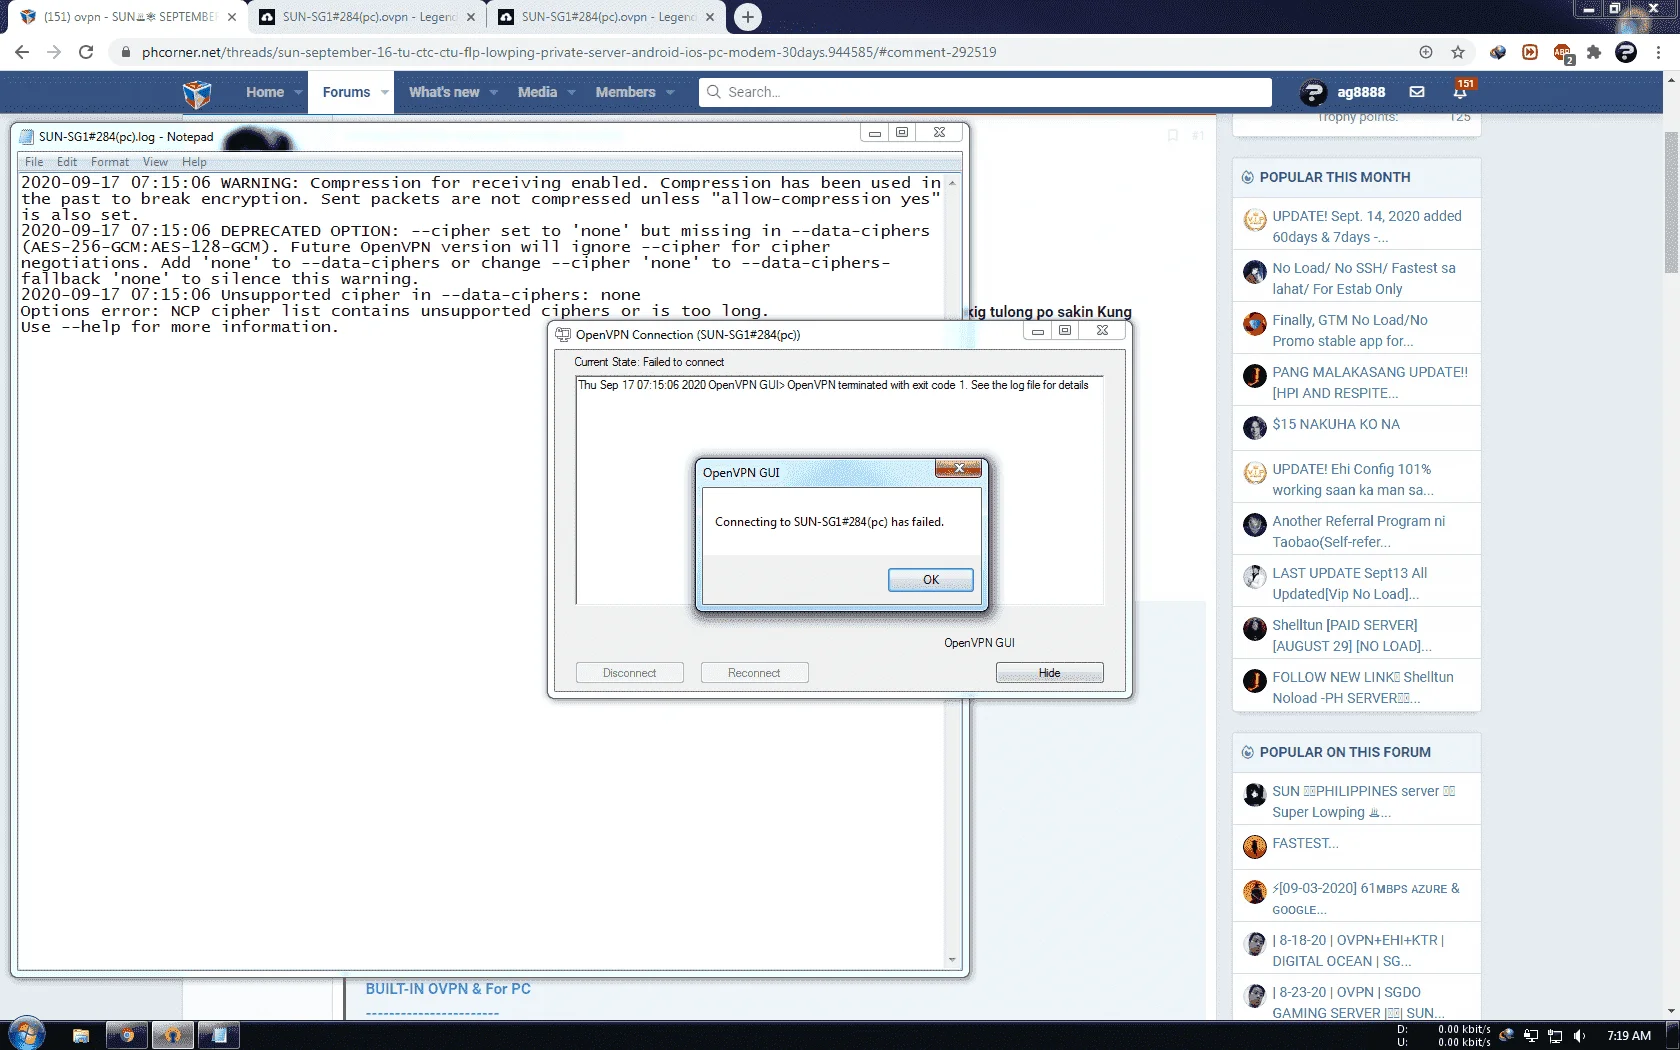Open the extensions puzzle icon

click(x=1594, y=52)
